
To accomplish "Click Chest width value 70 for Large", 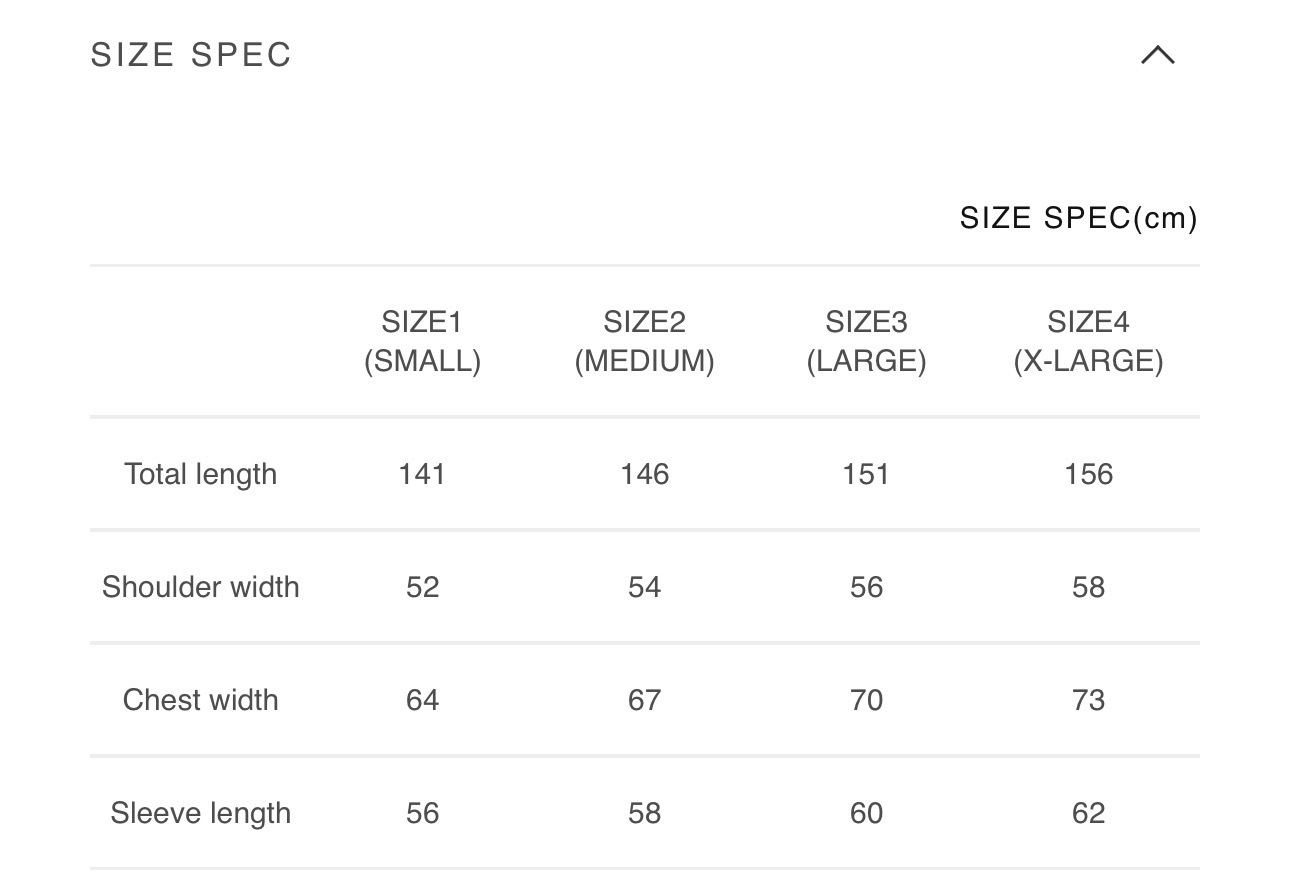I will 866,700.
